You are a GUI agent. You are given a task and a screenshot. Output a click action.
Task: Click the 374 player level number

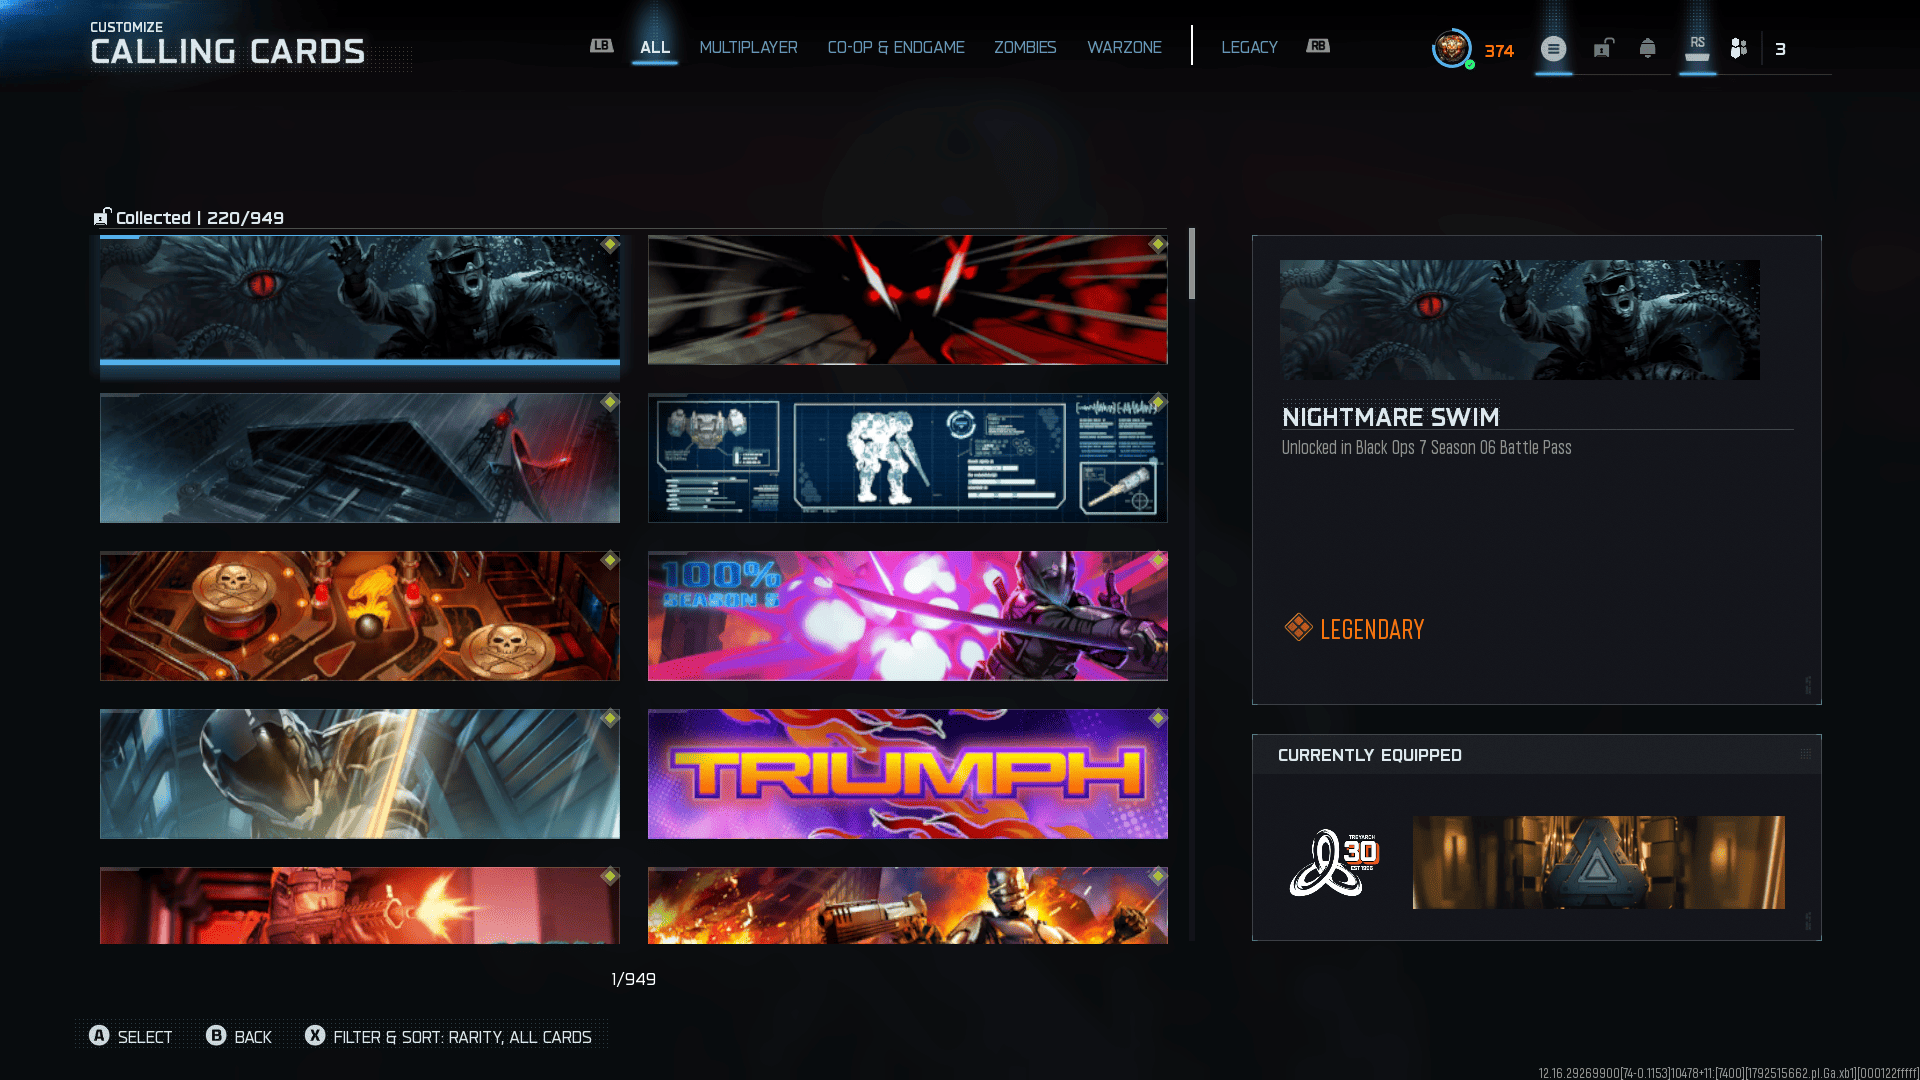point(1499,50)
